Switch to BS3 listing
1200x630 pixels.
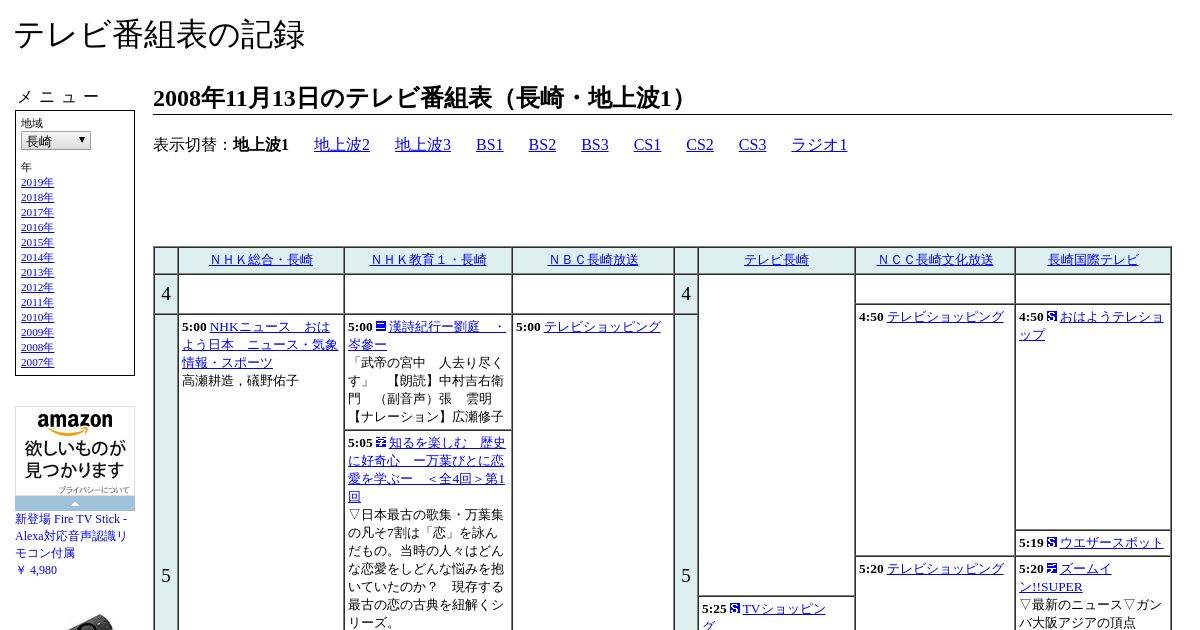[x=595, y=145]
